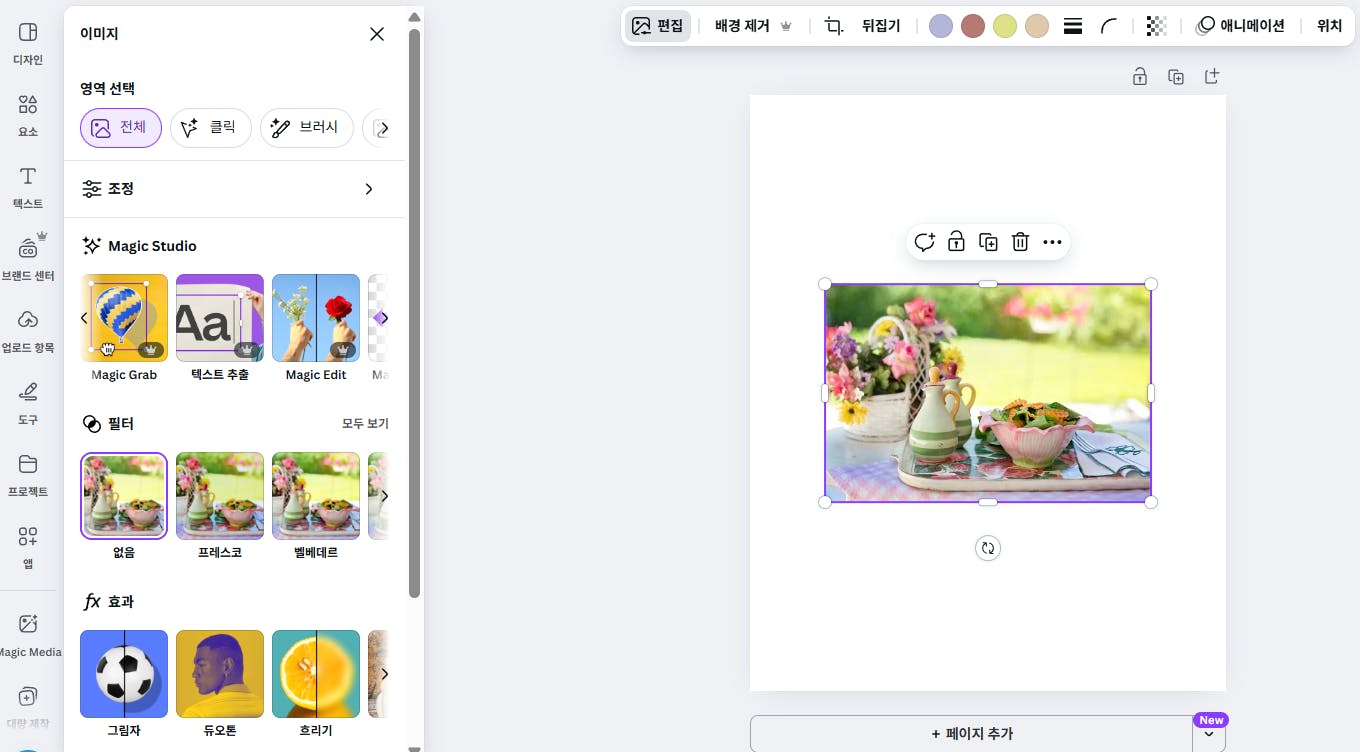Lock the selected image

tap(956, 242)
